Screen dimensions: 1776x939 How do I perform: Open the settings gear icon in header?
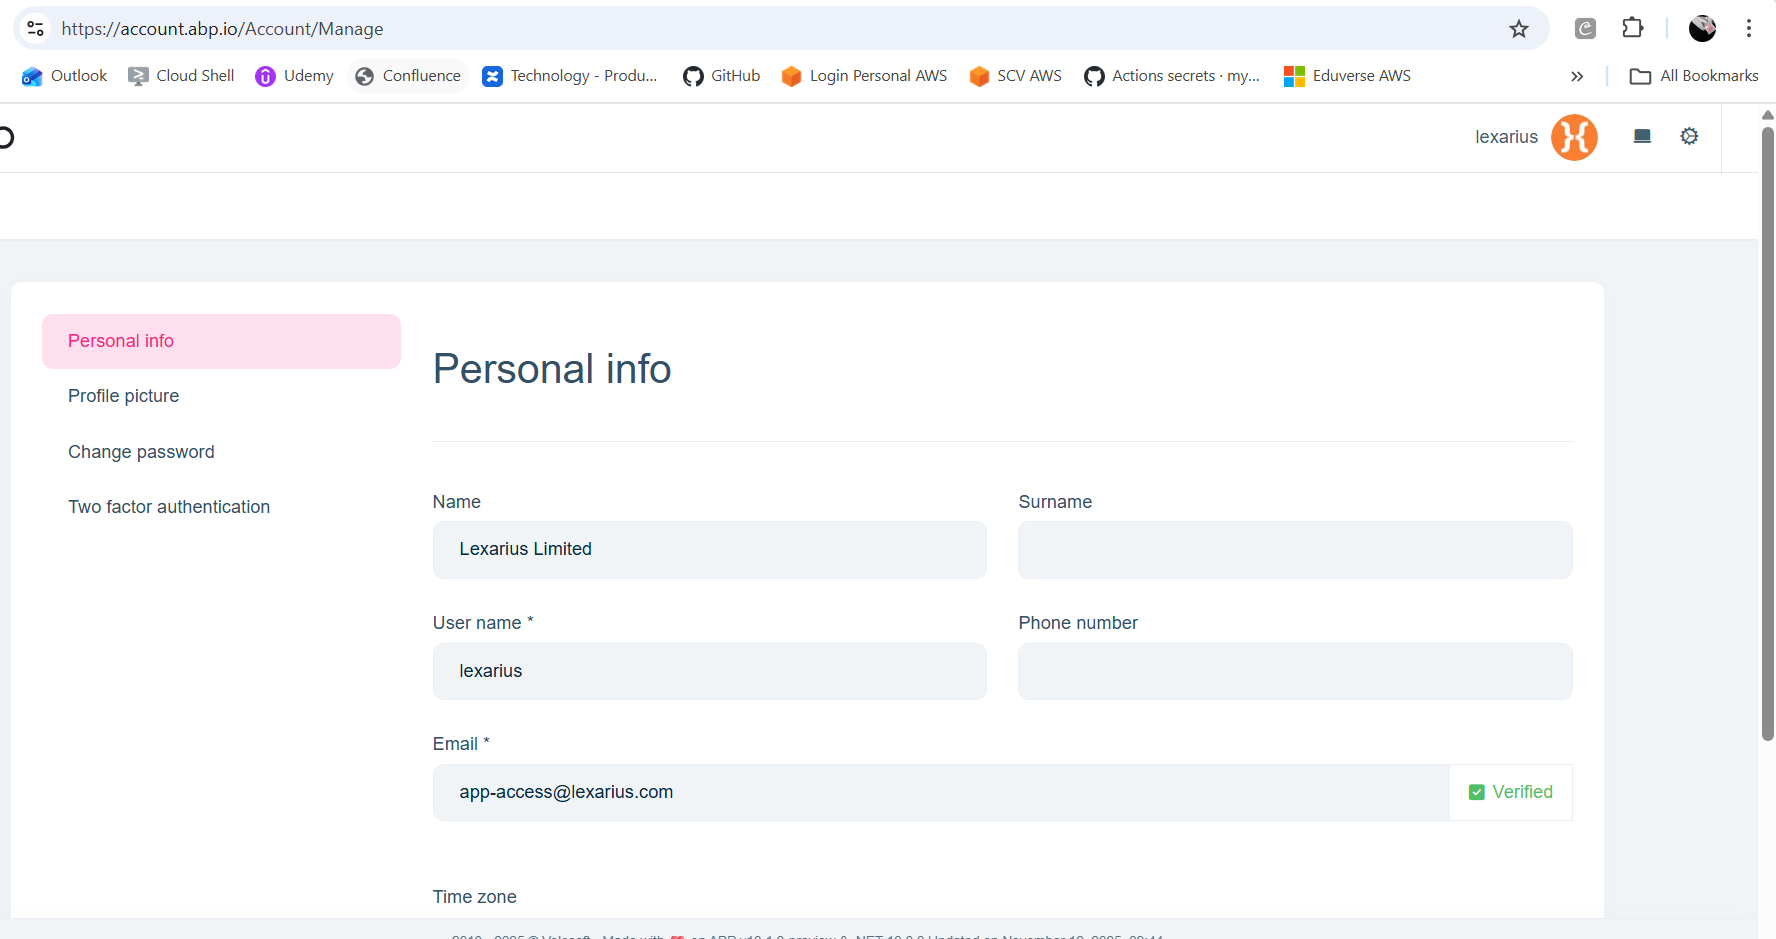[1689, 136]
